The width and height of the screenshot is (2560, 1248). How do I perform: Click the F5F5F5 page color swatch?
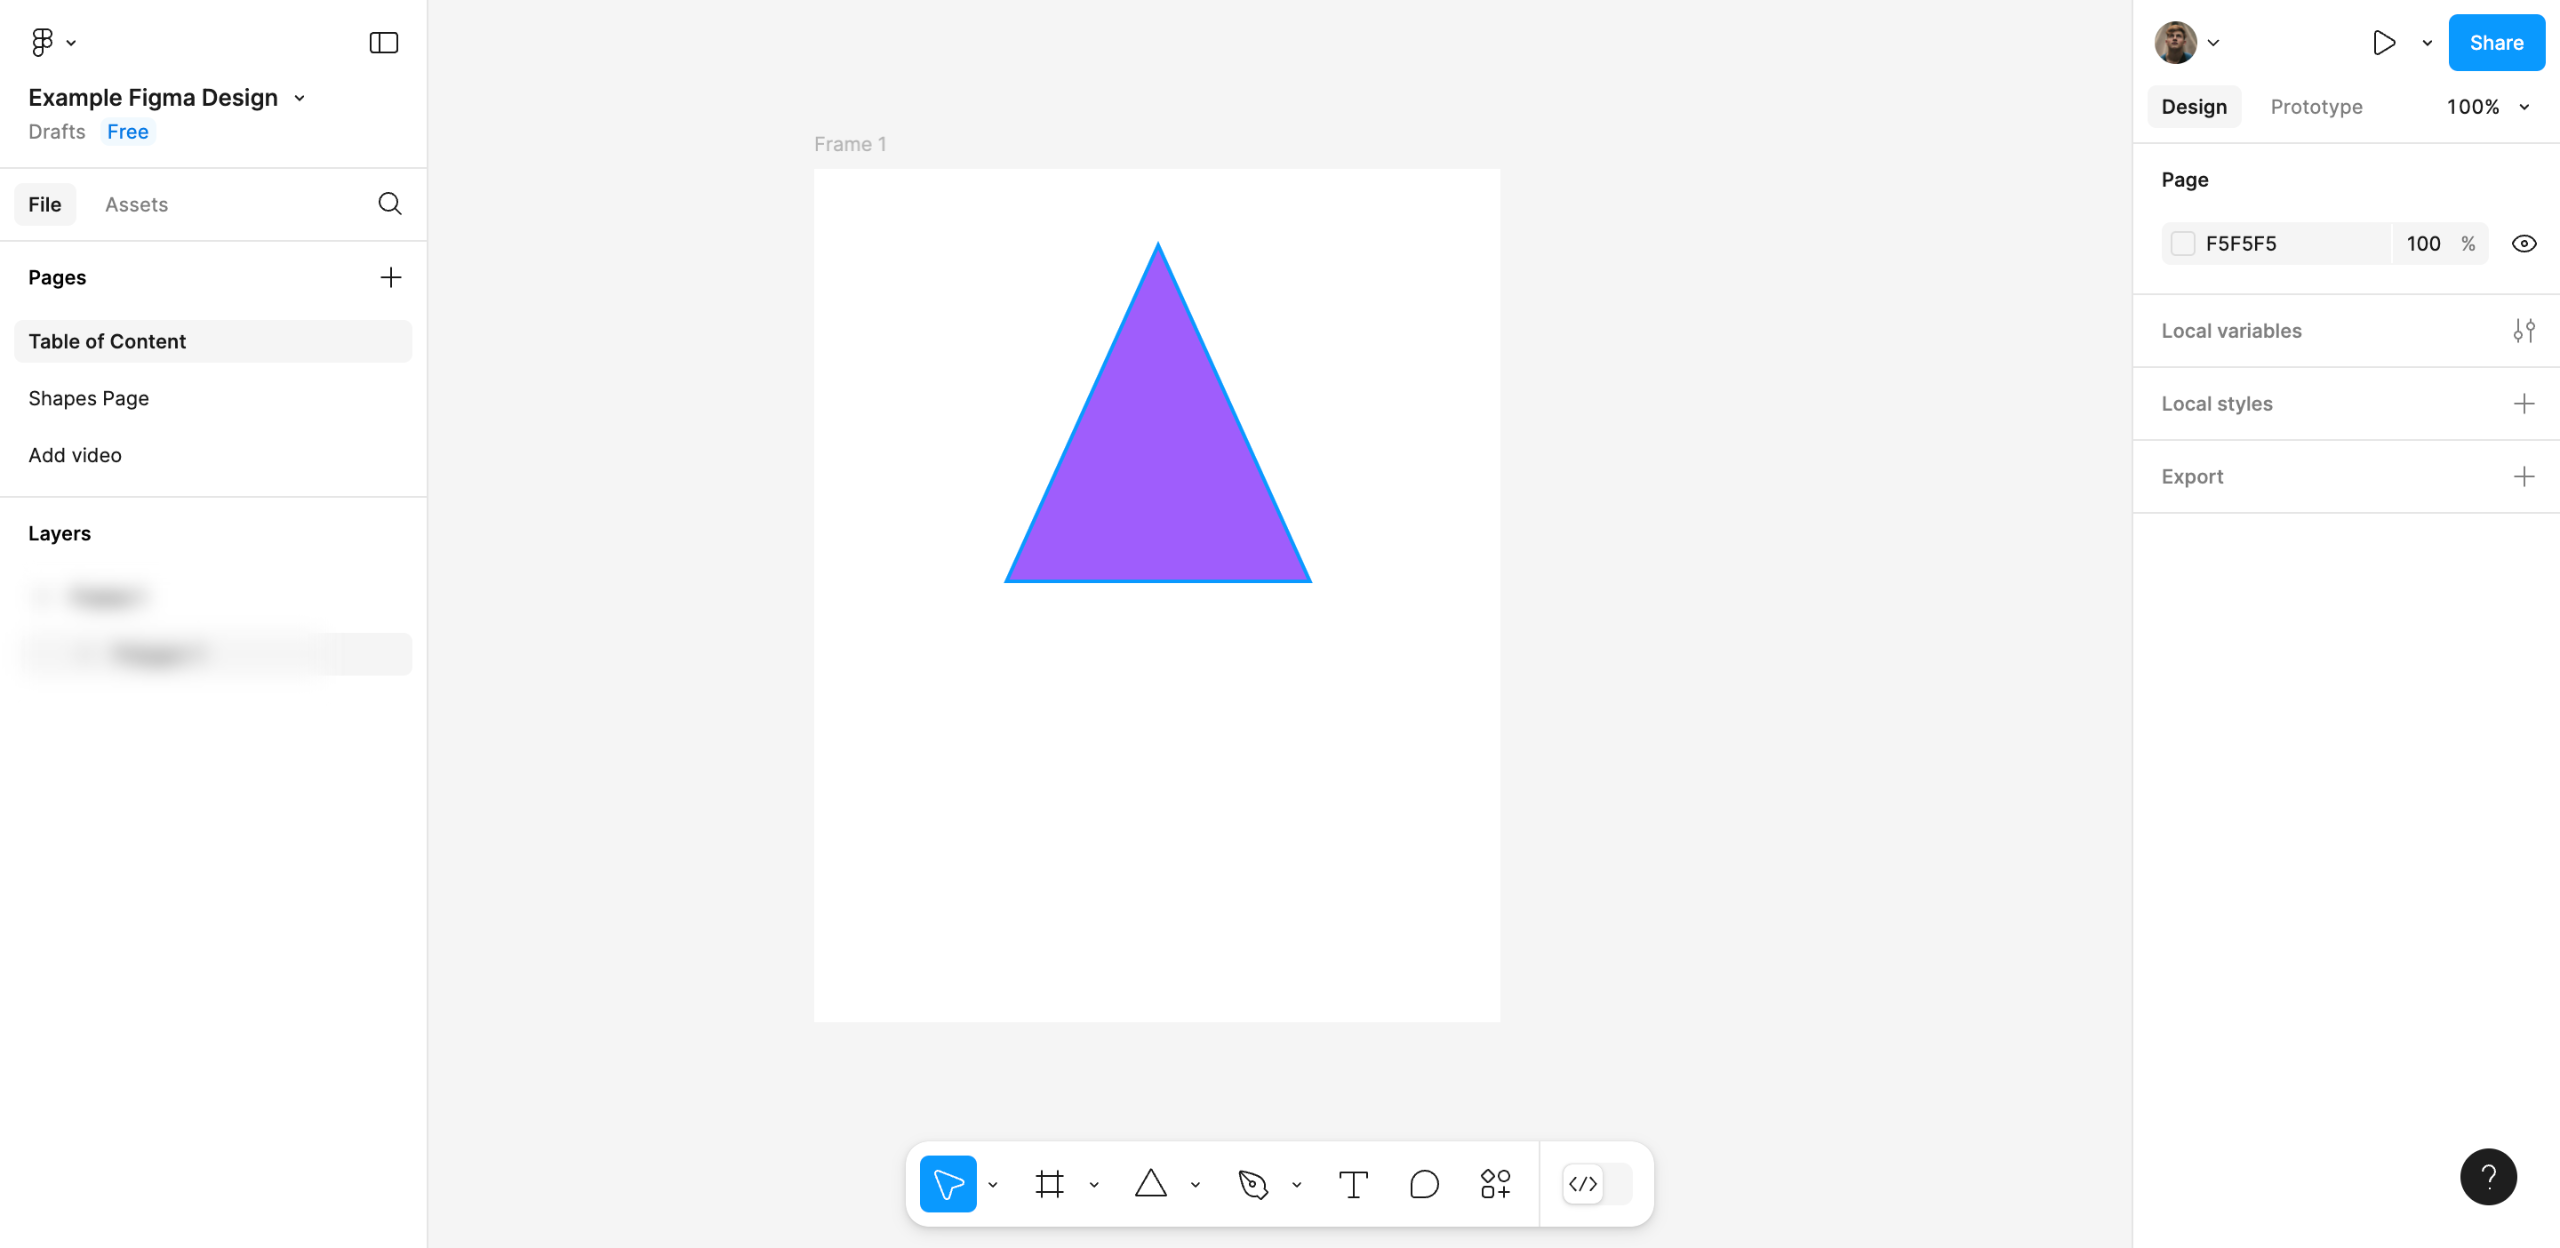click(x=2183, y=244)
